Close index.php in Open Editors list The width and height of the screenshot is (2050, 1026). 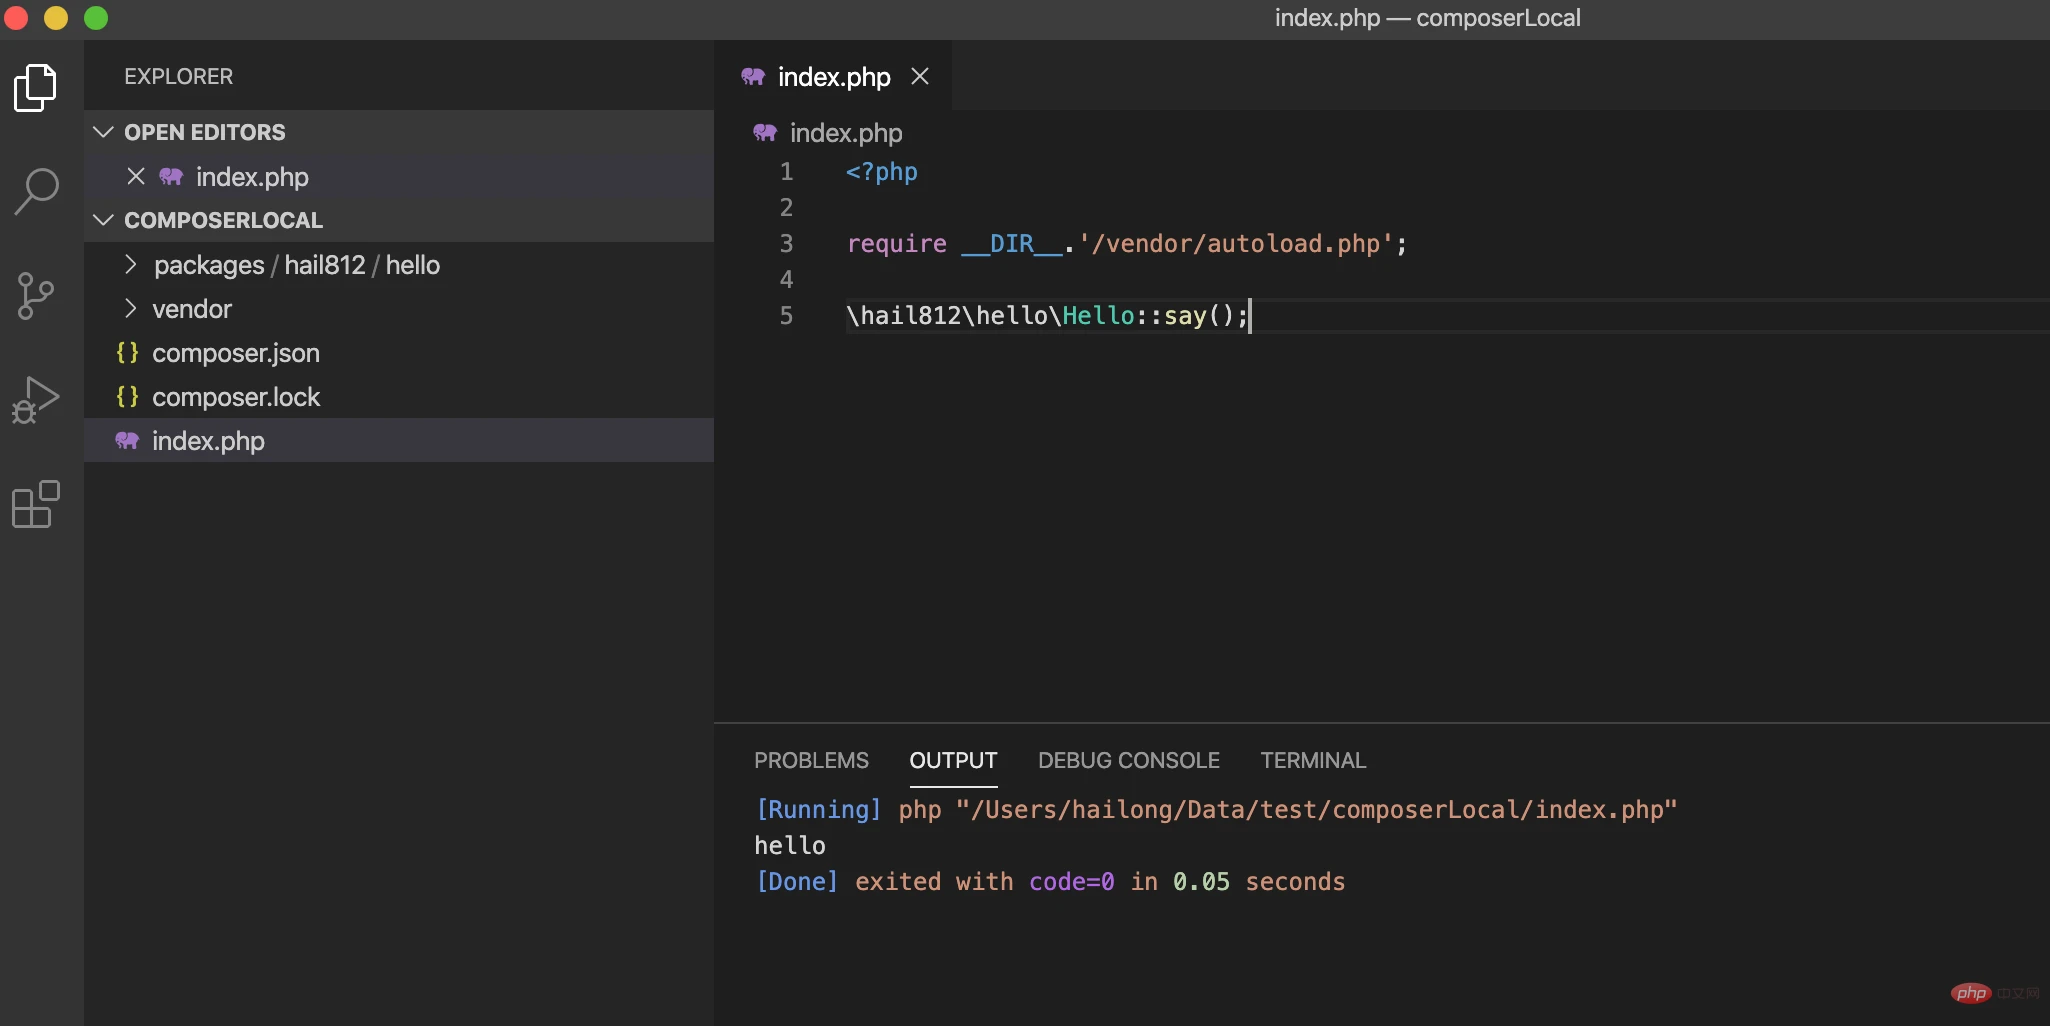136,177
